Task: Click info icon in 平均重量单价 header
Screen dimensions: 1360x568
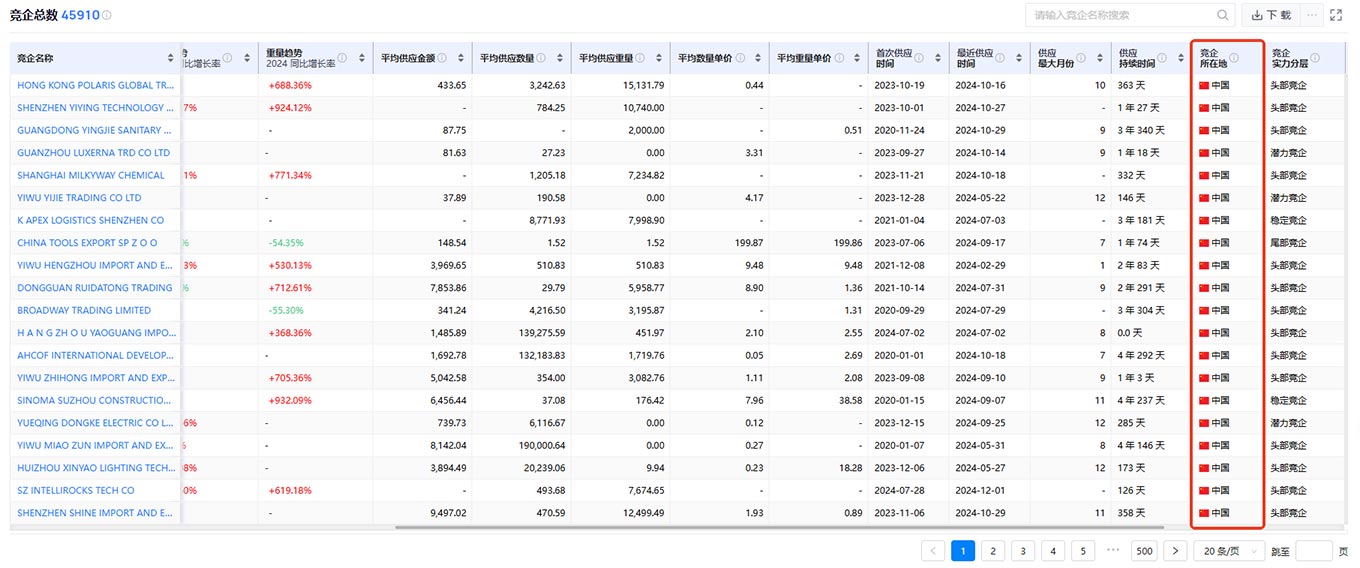Action: coord(838,58)
